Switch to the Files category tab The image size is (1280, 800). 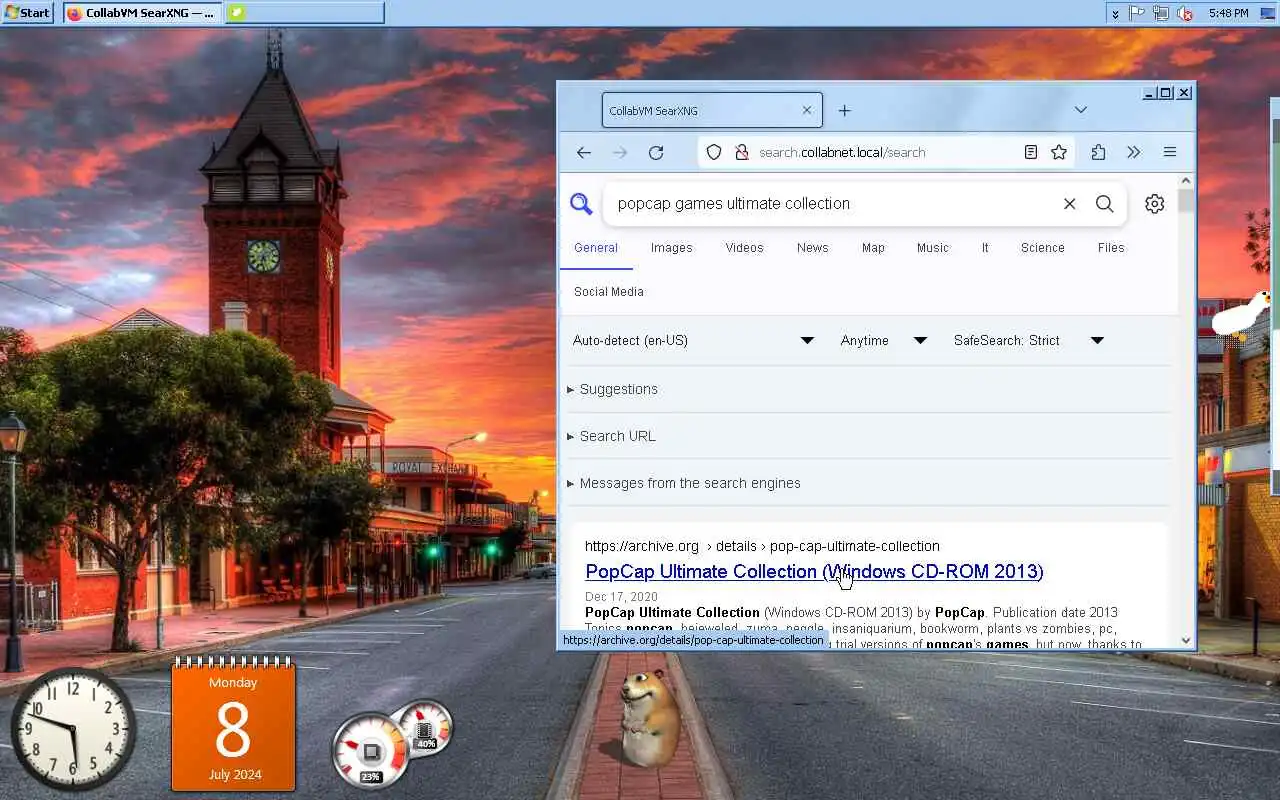(x=1111, y=248)
